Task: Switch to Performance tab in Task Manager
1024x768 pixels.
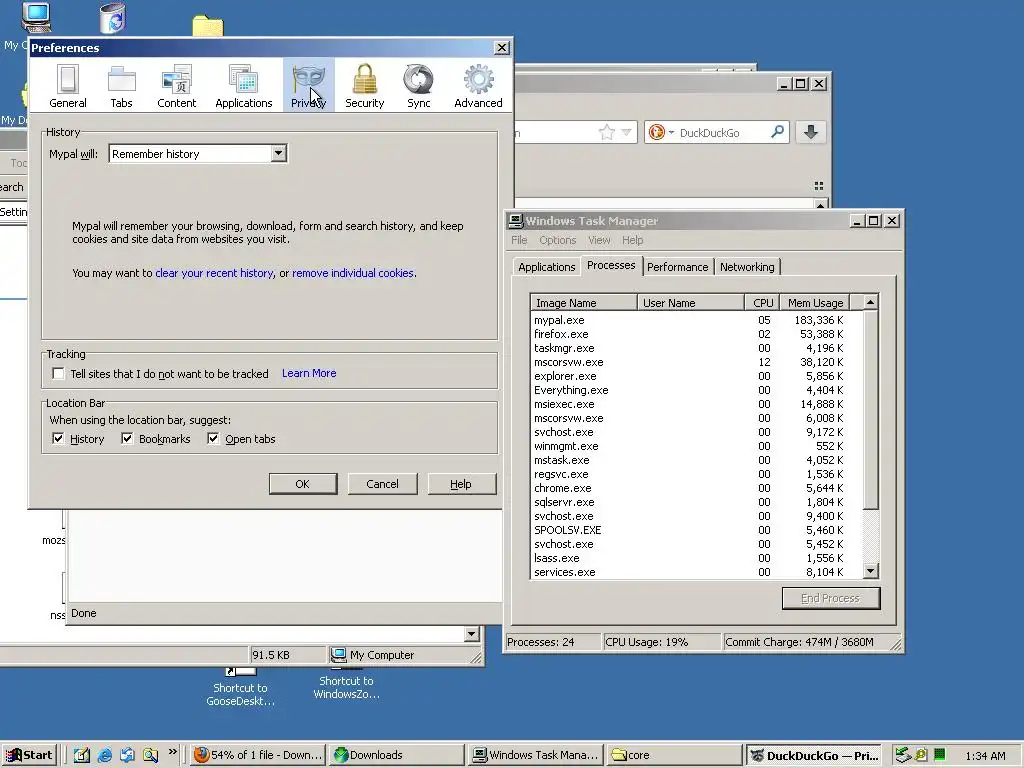Action: click(x=677, y=266)
